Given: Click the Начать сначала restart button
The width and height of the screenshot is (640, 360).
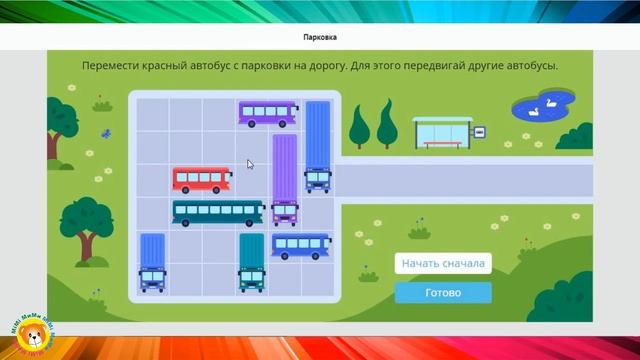Looking at the screenshot, I should point(443,263).
